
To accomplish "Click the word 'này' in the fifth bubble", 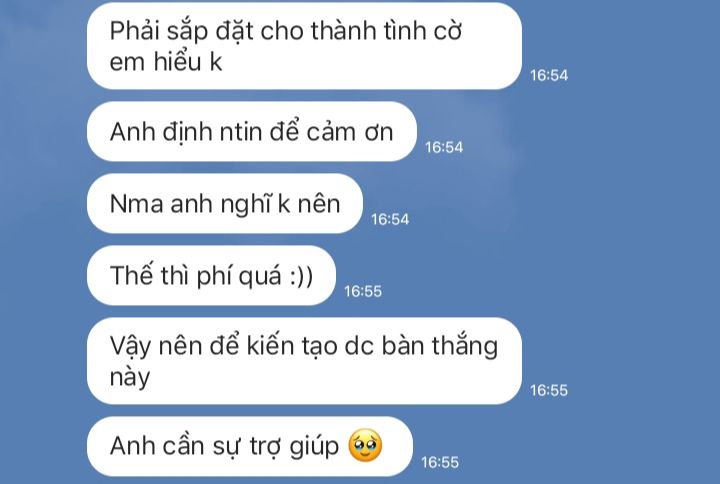I will tap(130, 377).
